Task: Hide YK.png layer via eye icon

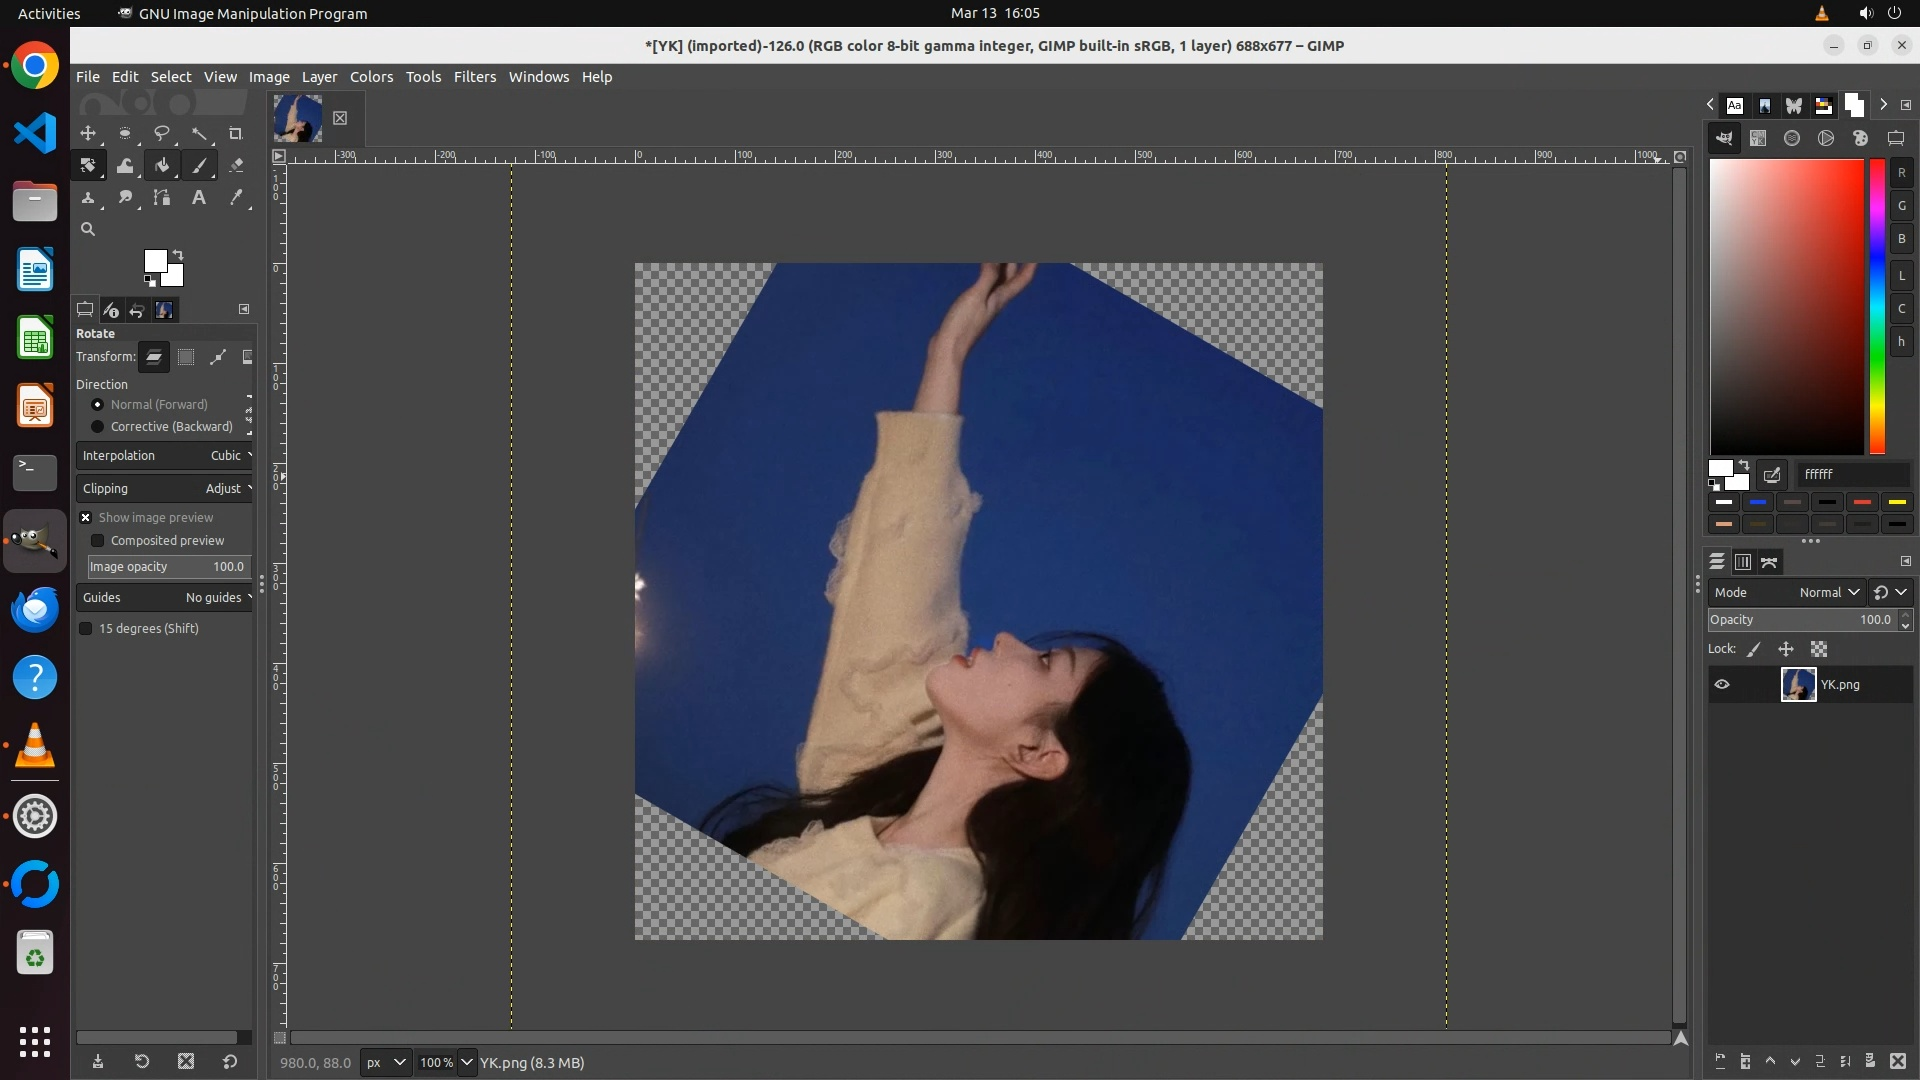Action: tap(1722, 685)
